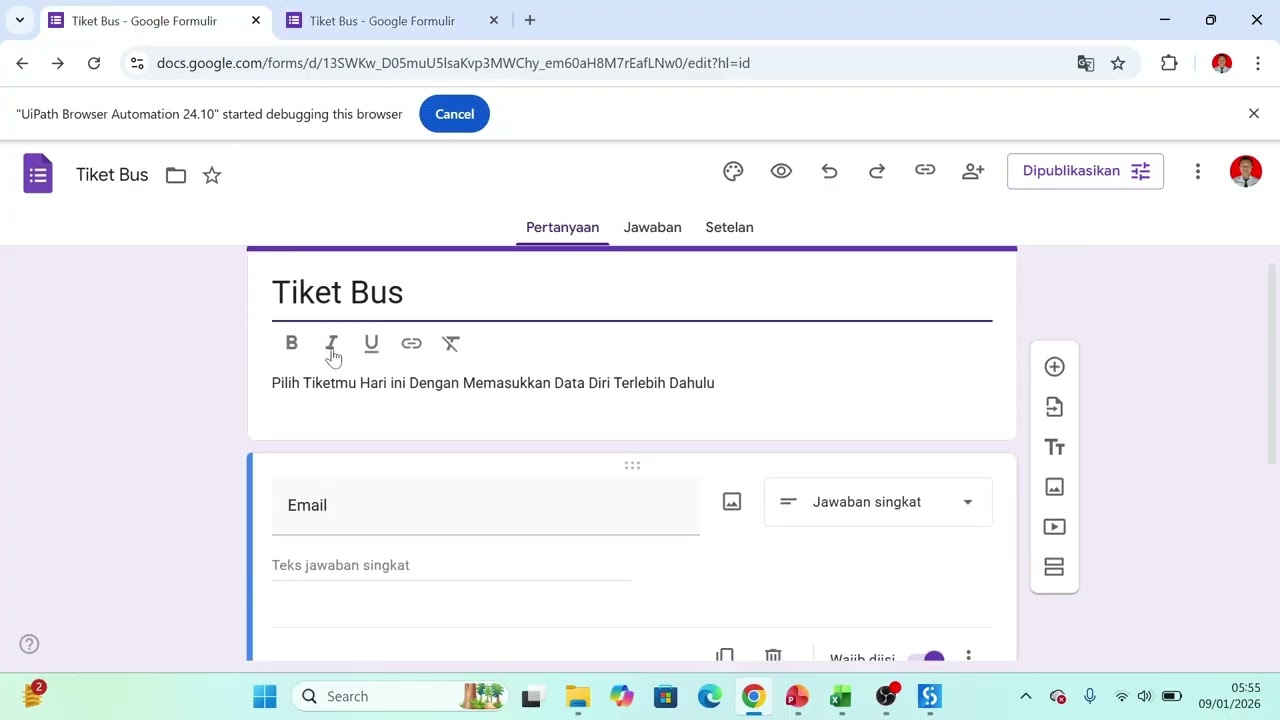Duplicate the Email question
1280x720 pixels.
point(725,656)
